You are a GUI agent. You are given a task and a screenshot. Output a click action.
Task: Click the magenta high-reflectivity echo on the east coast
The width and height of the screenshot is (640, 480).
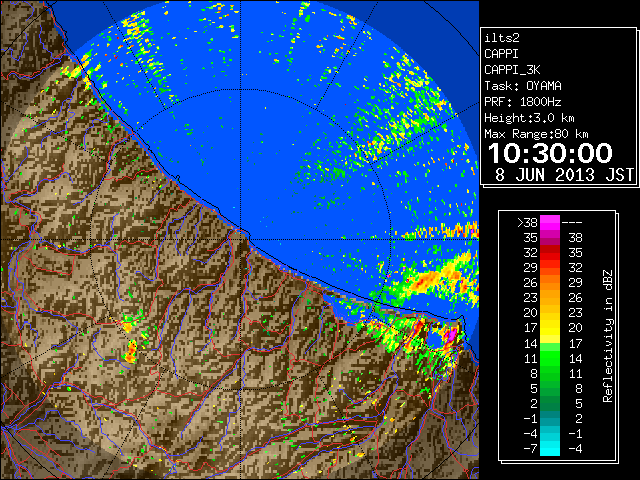(x=451, y=335)
